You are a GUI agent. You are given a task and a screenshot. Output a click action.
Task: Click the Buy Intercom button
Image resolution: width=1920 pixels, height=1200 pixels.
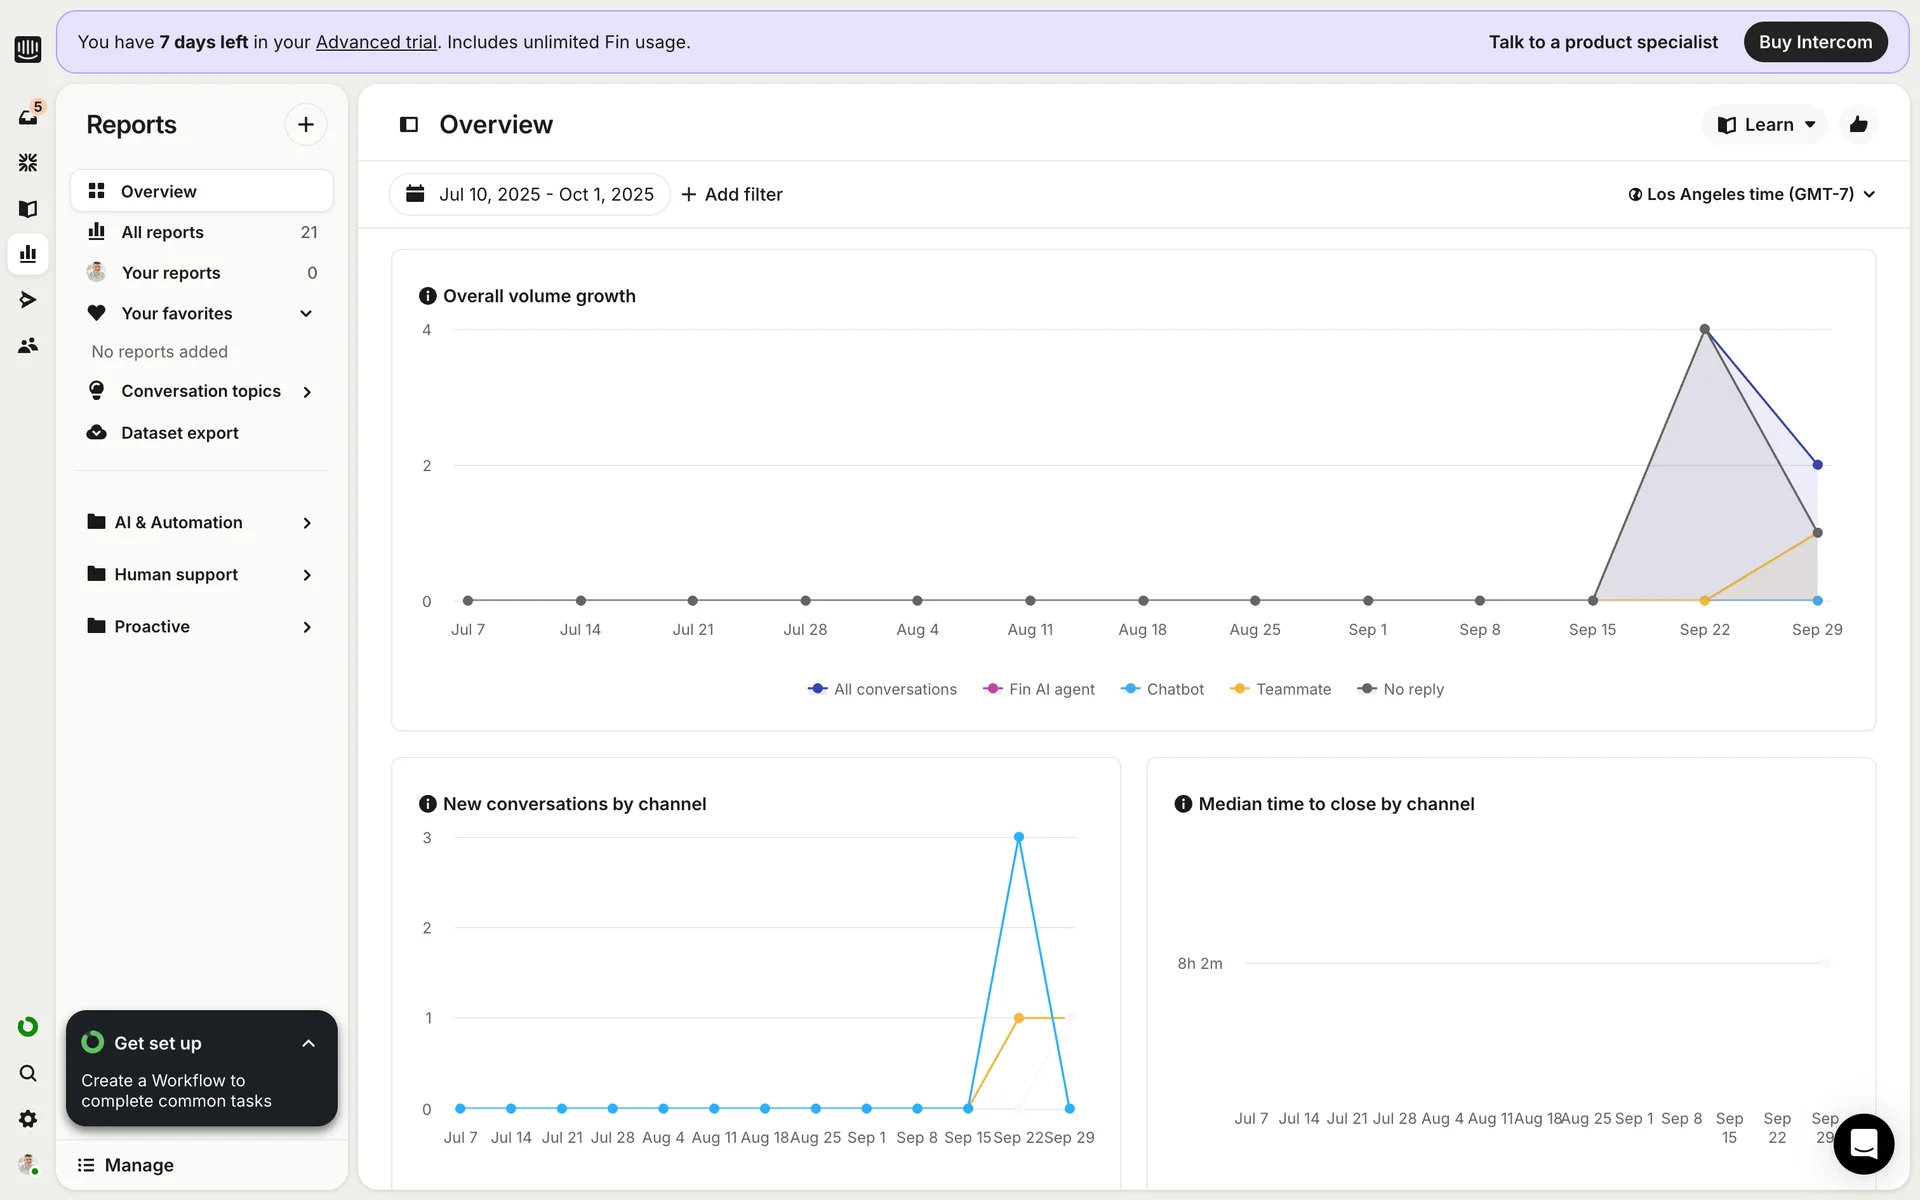1815,42
